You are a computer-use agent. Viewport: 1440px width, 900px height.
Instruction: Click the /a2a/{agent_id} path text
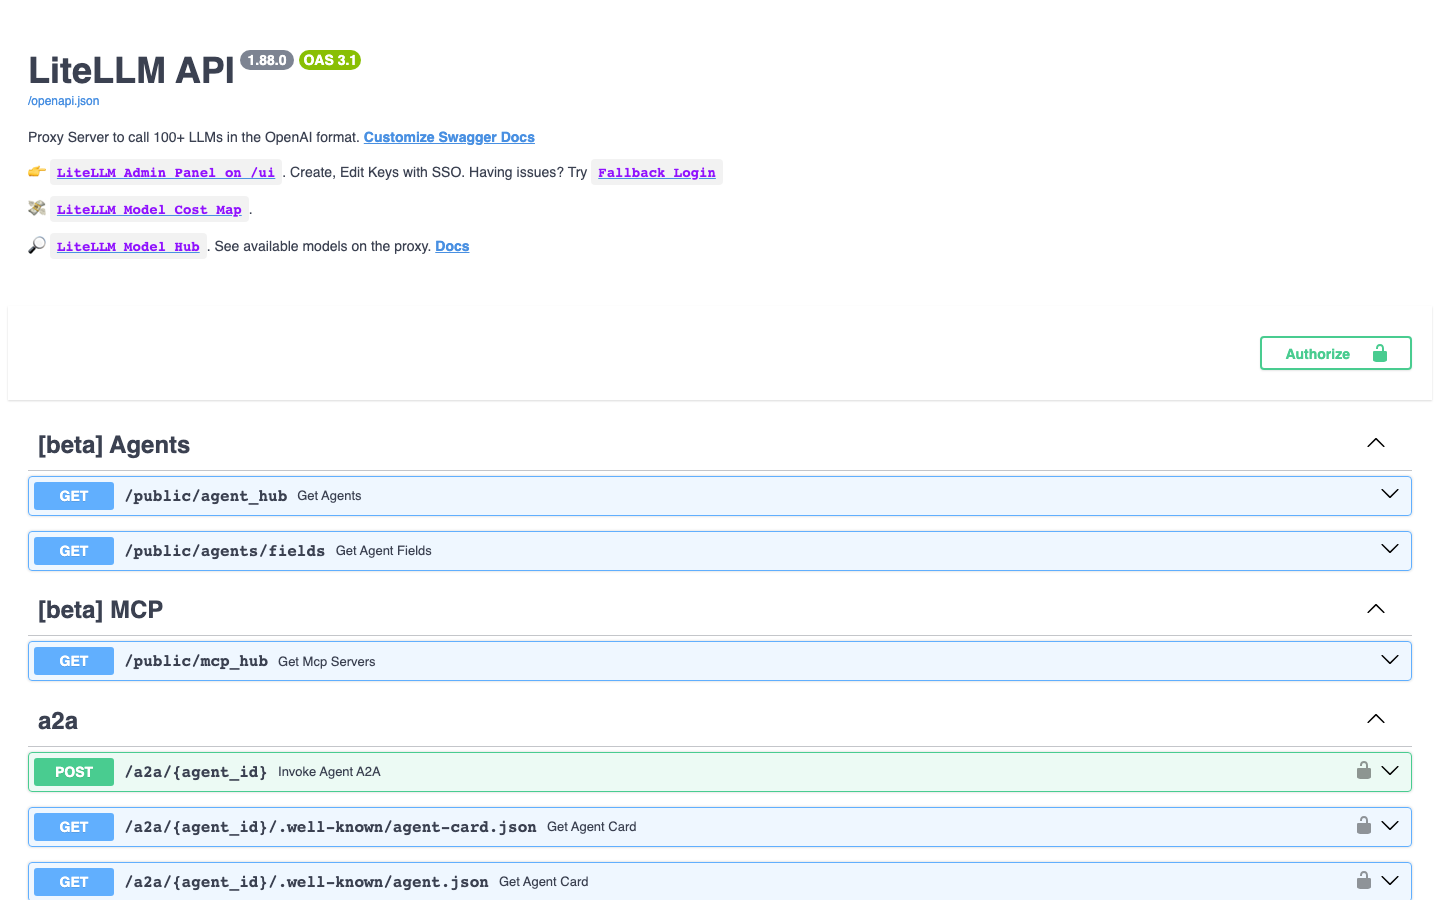click(196, 772)
